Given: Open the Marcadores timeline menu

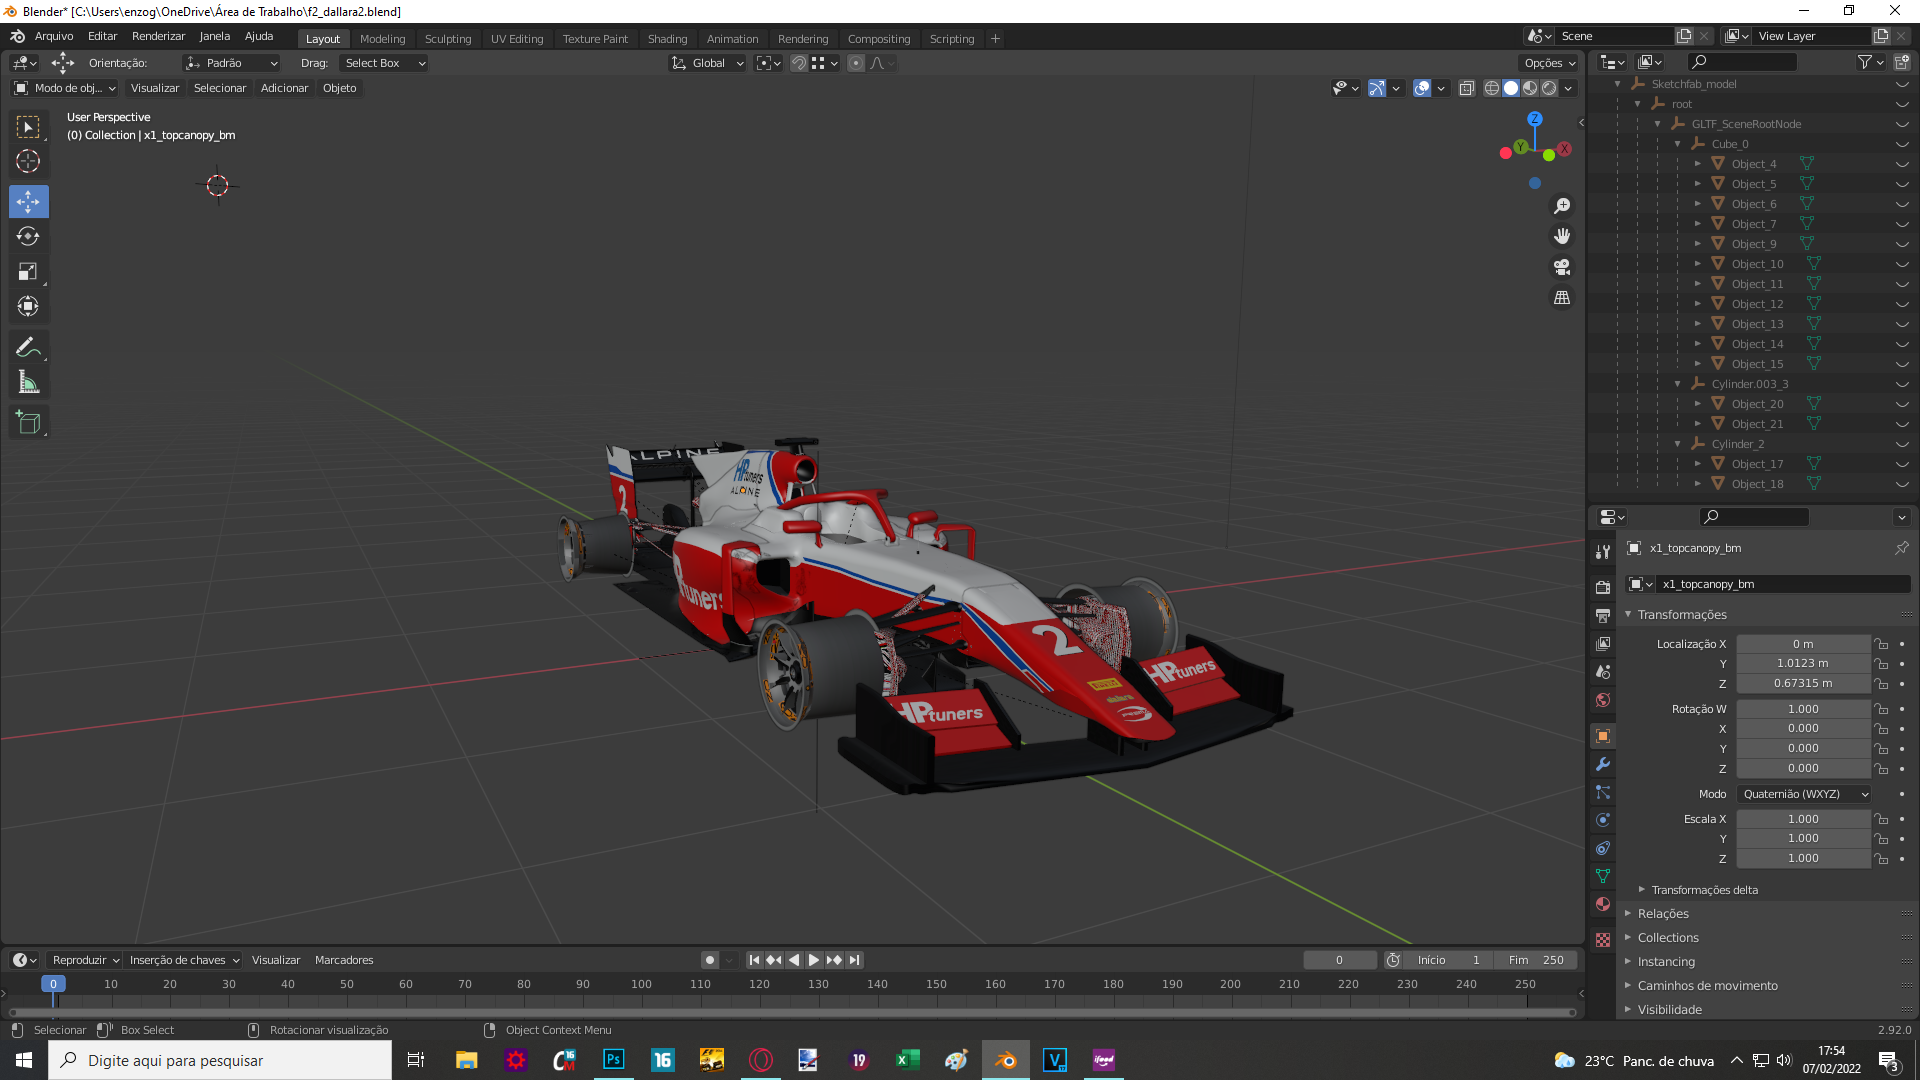Looking at the screenshot, I should pos(344,960).
